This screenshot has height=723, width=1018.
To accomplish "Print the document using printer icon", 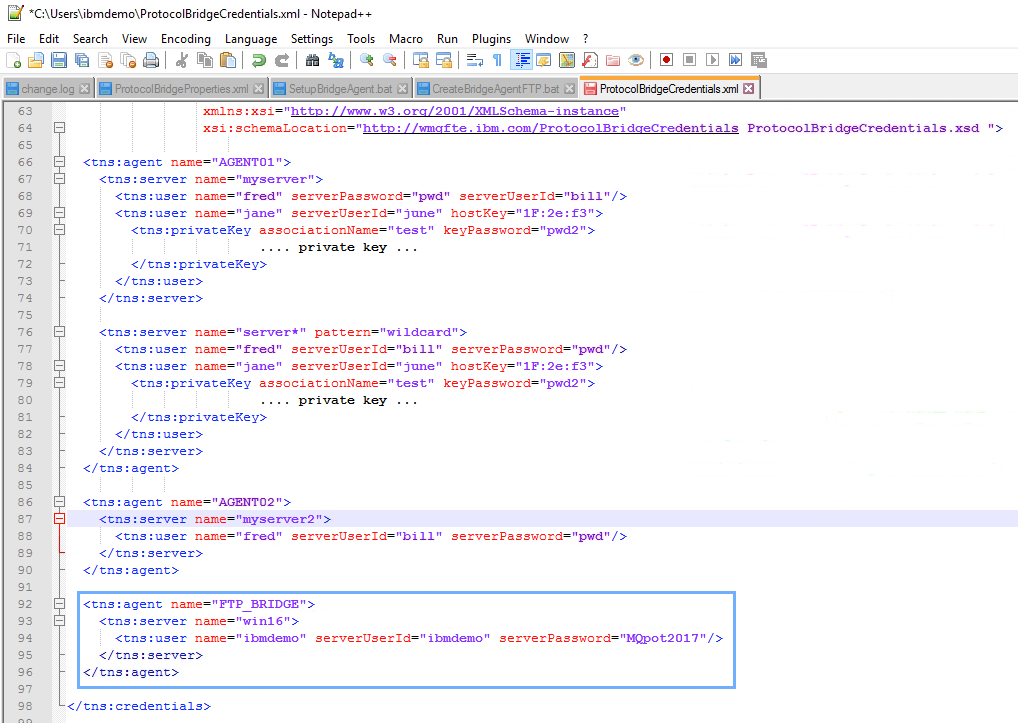I will coord(151,60).
